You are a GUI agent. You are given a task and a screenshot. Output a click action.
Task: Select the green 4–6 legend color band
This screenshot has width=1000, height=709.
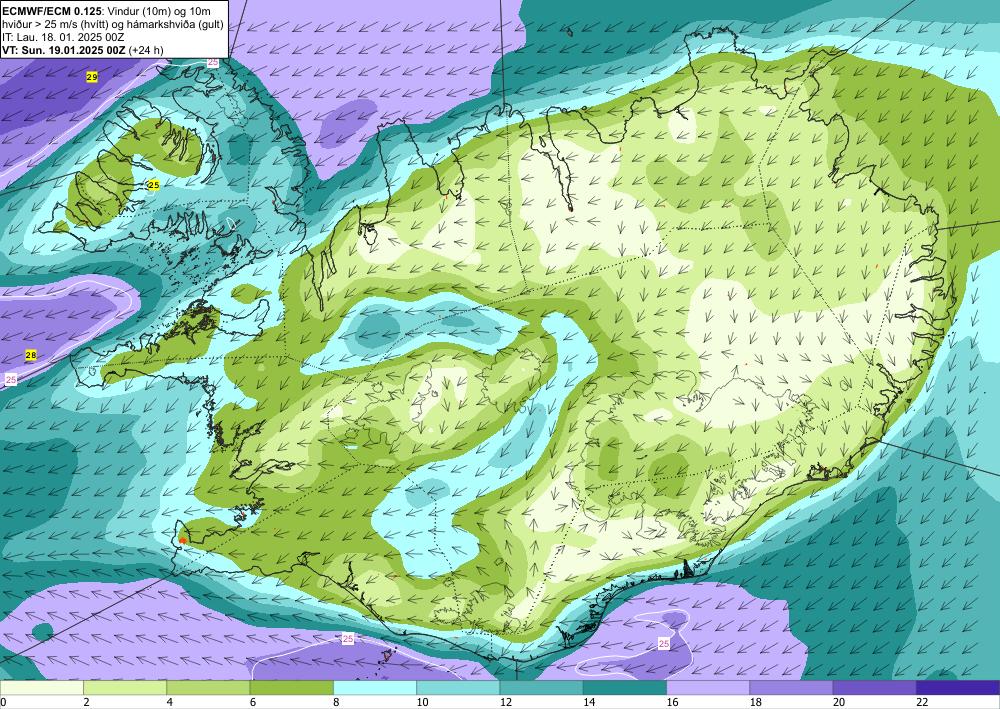tap(209, 688)
